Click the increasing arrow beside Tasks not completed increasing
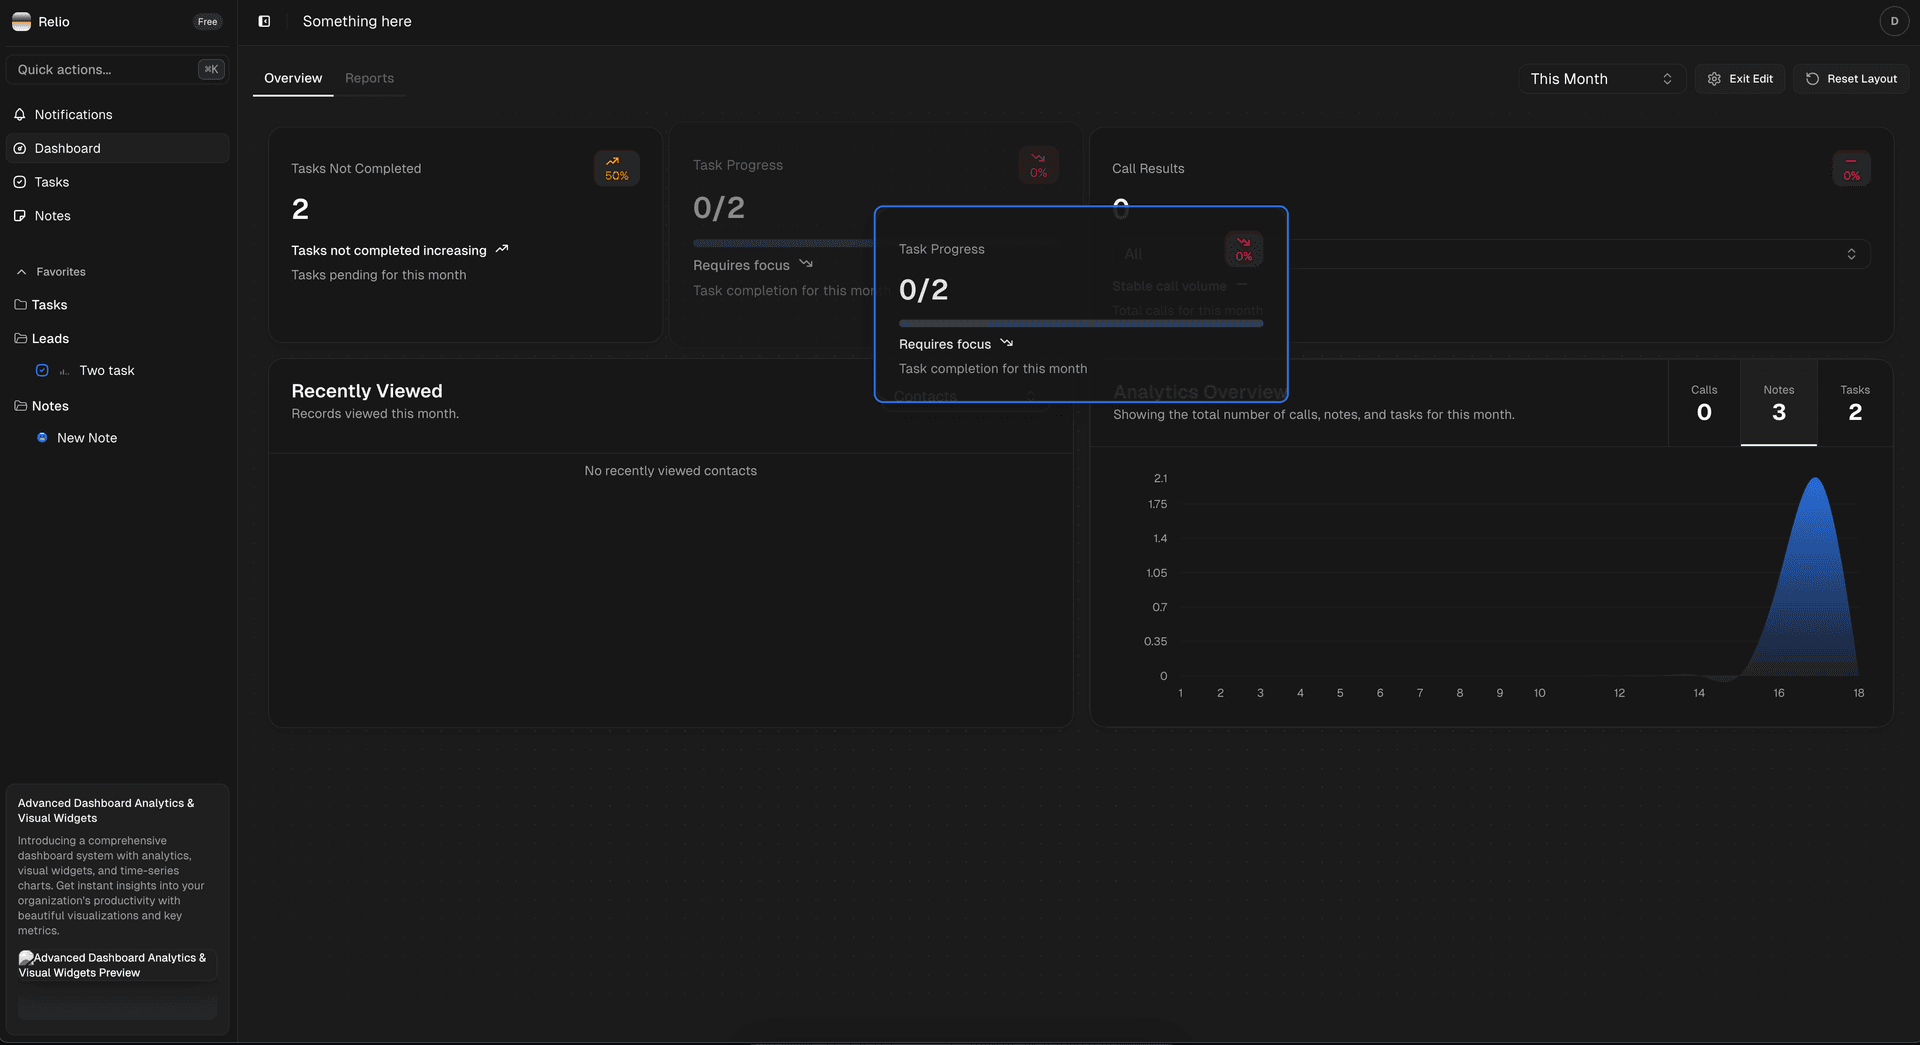This screenshot has height=1045, width=1920. (502, 250)
